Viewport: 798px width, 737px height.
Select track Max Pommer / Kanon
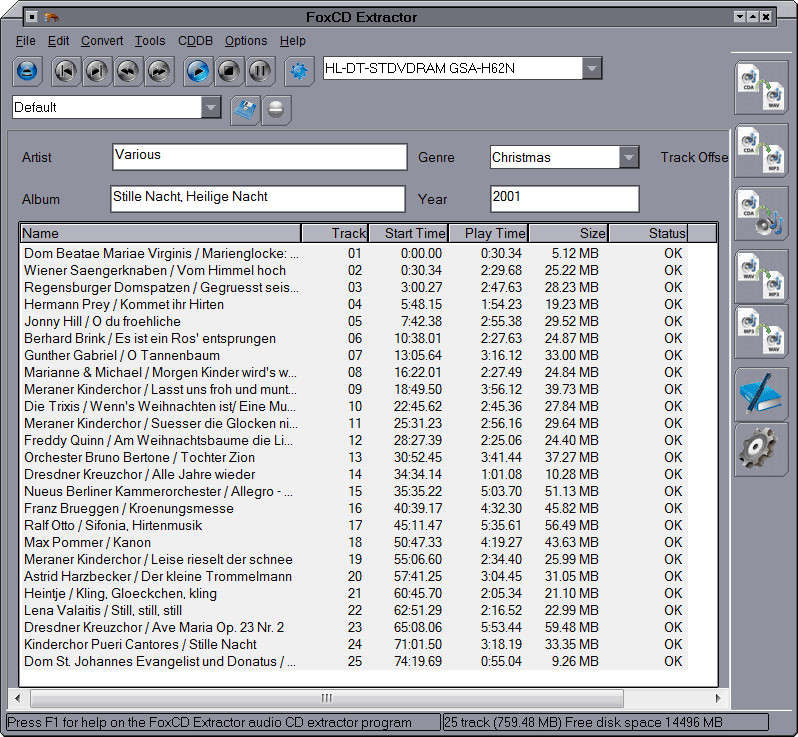tap(355, 542)
